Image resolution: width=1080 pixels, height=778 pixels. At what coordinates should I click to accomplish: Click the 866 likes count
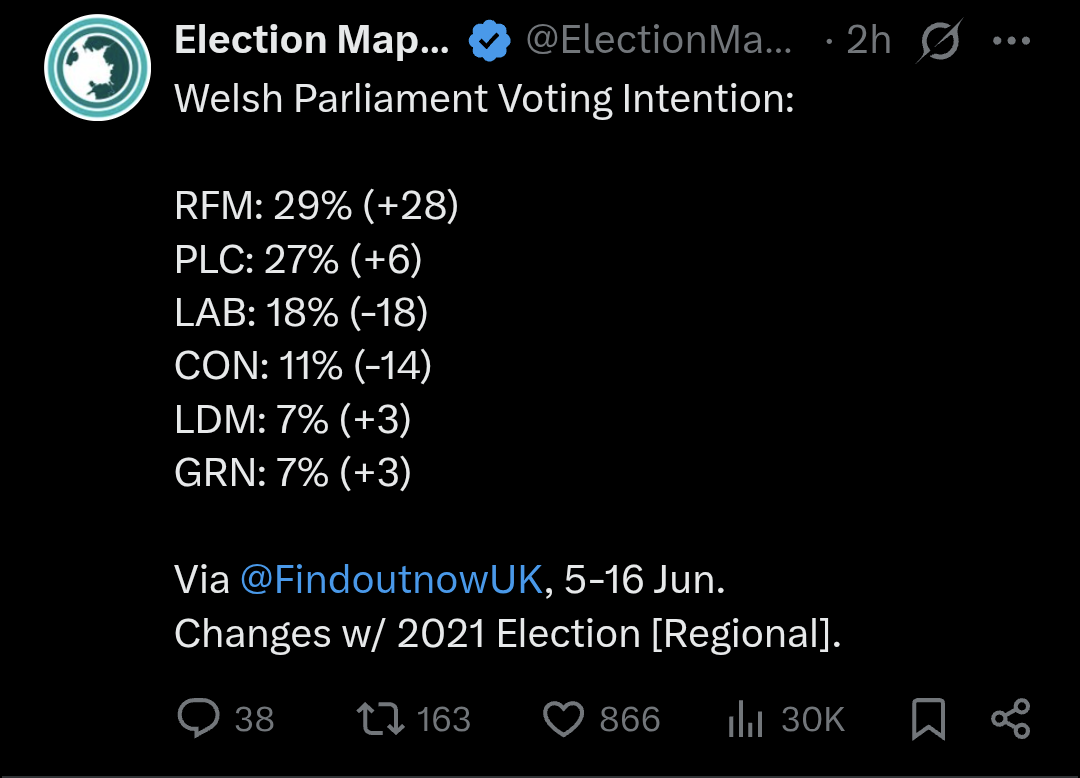(x=630, y=719)
